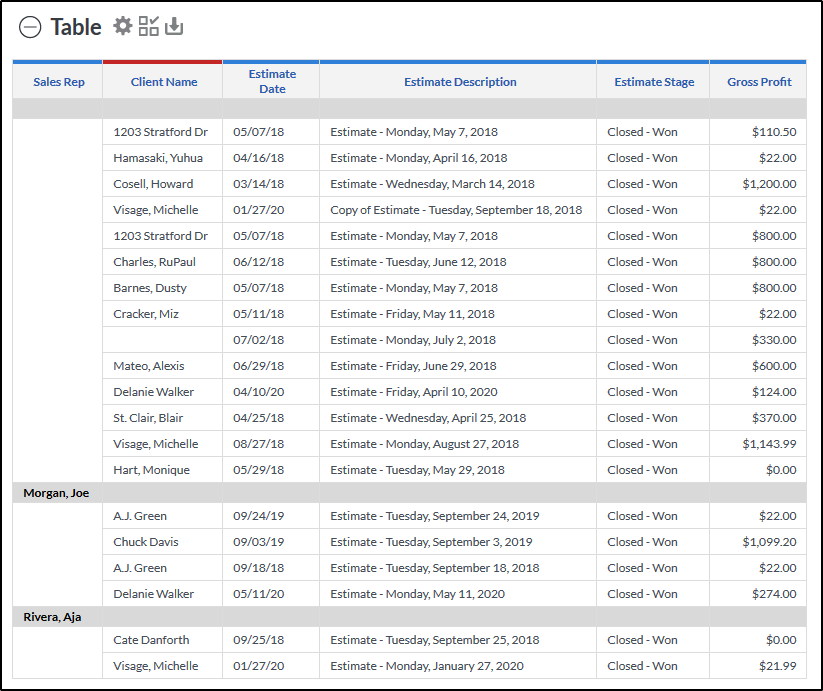
Task: Click client Charles, RuPaul
Action: [x=154, y=262]
